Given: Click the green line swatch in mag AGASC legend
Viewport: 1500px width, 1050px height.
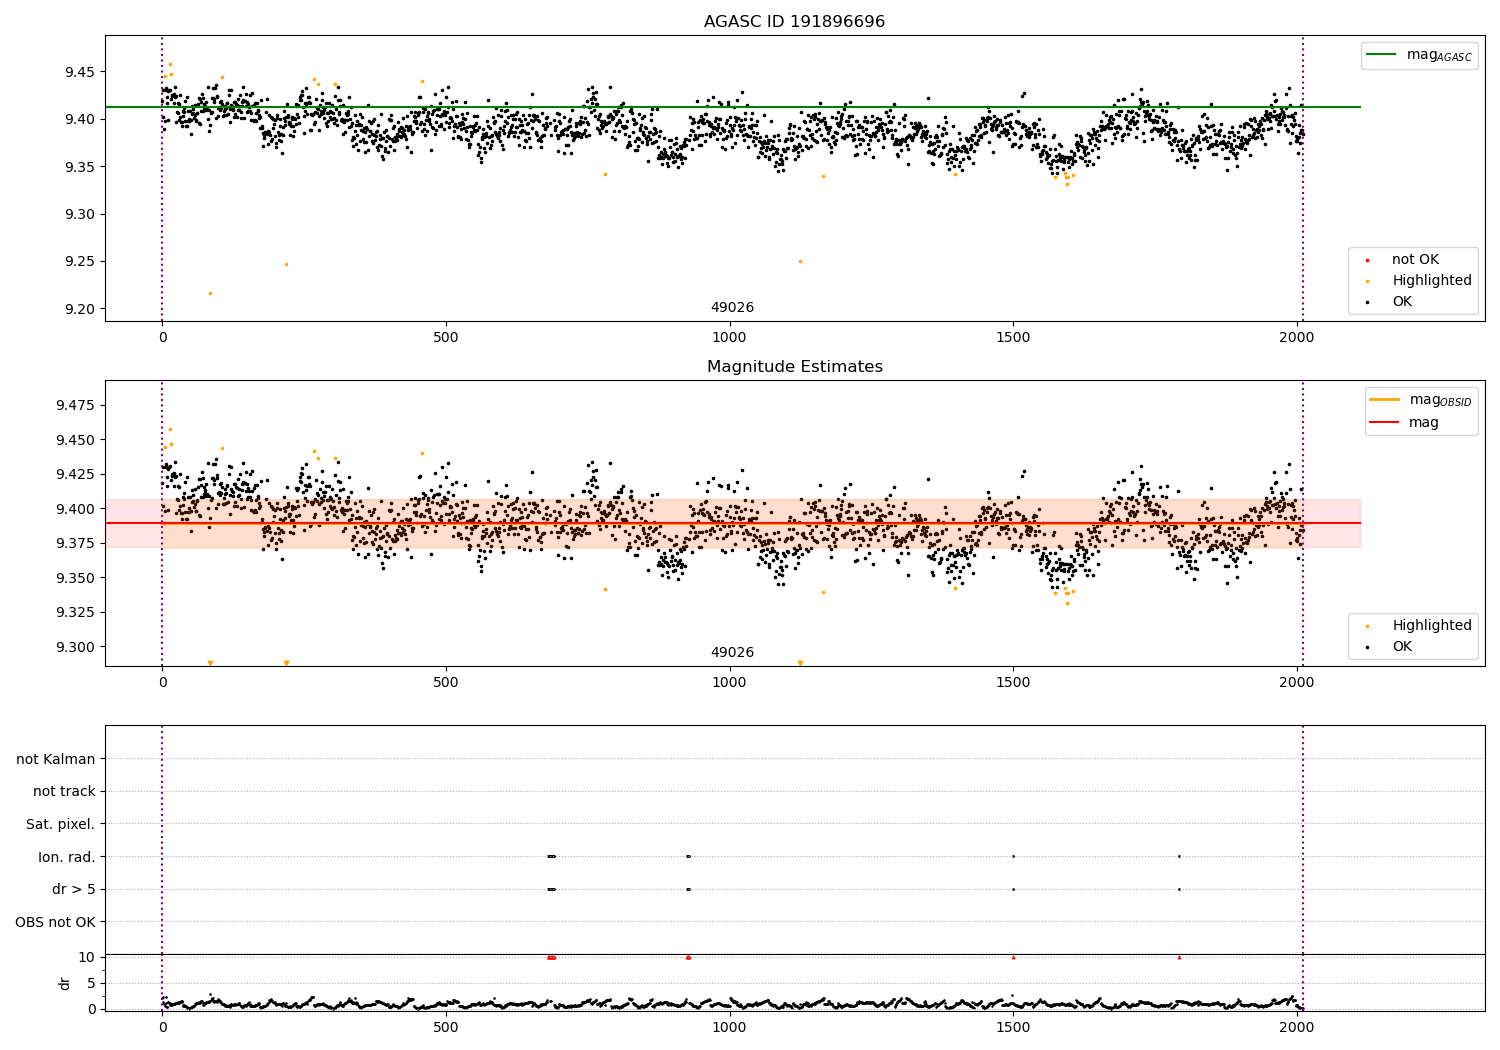Looking at the screenshot, I should (1382, 55).
